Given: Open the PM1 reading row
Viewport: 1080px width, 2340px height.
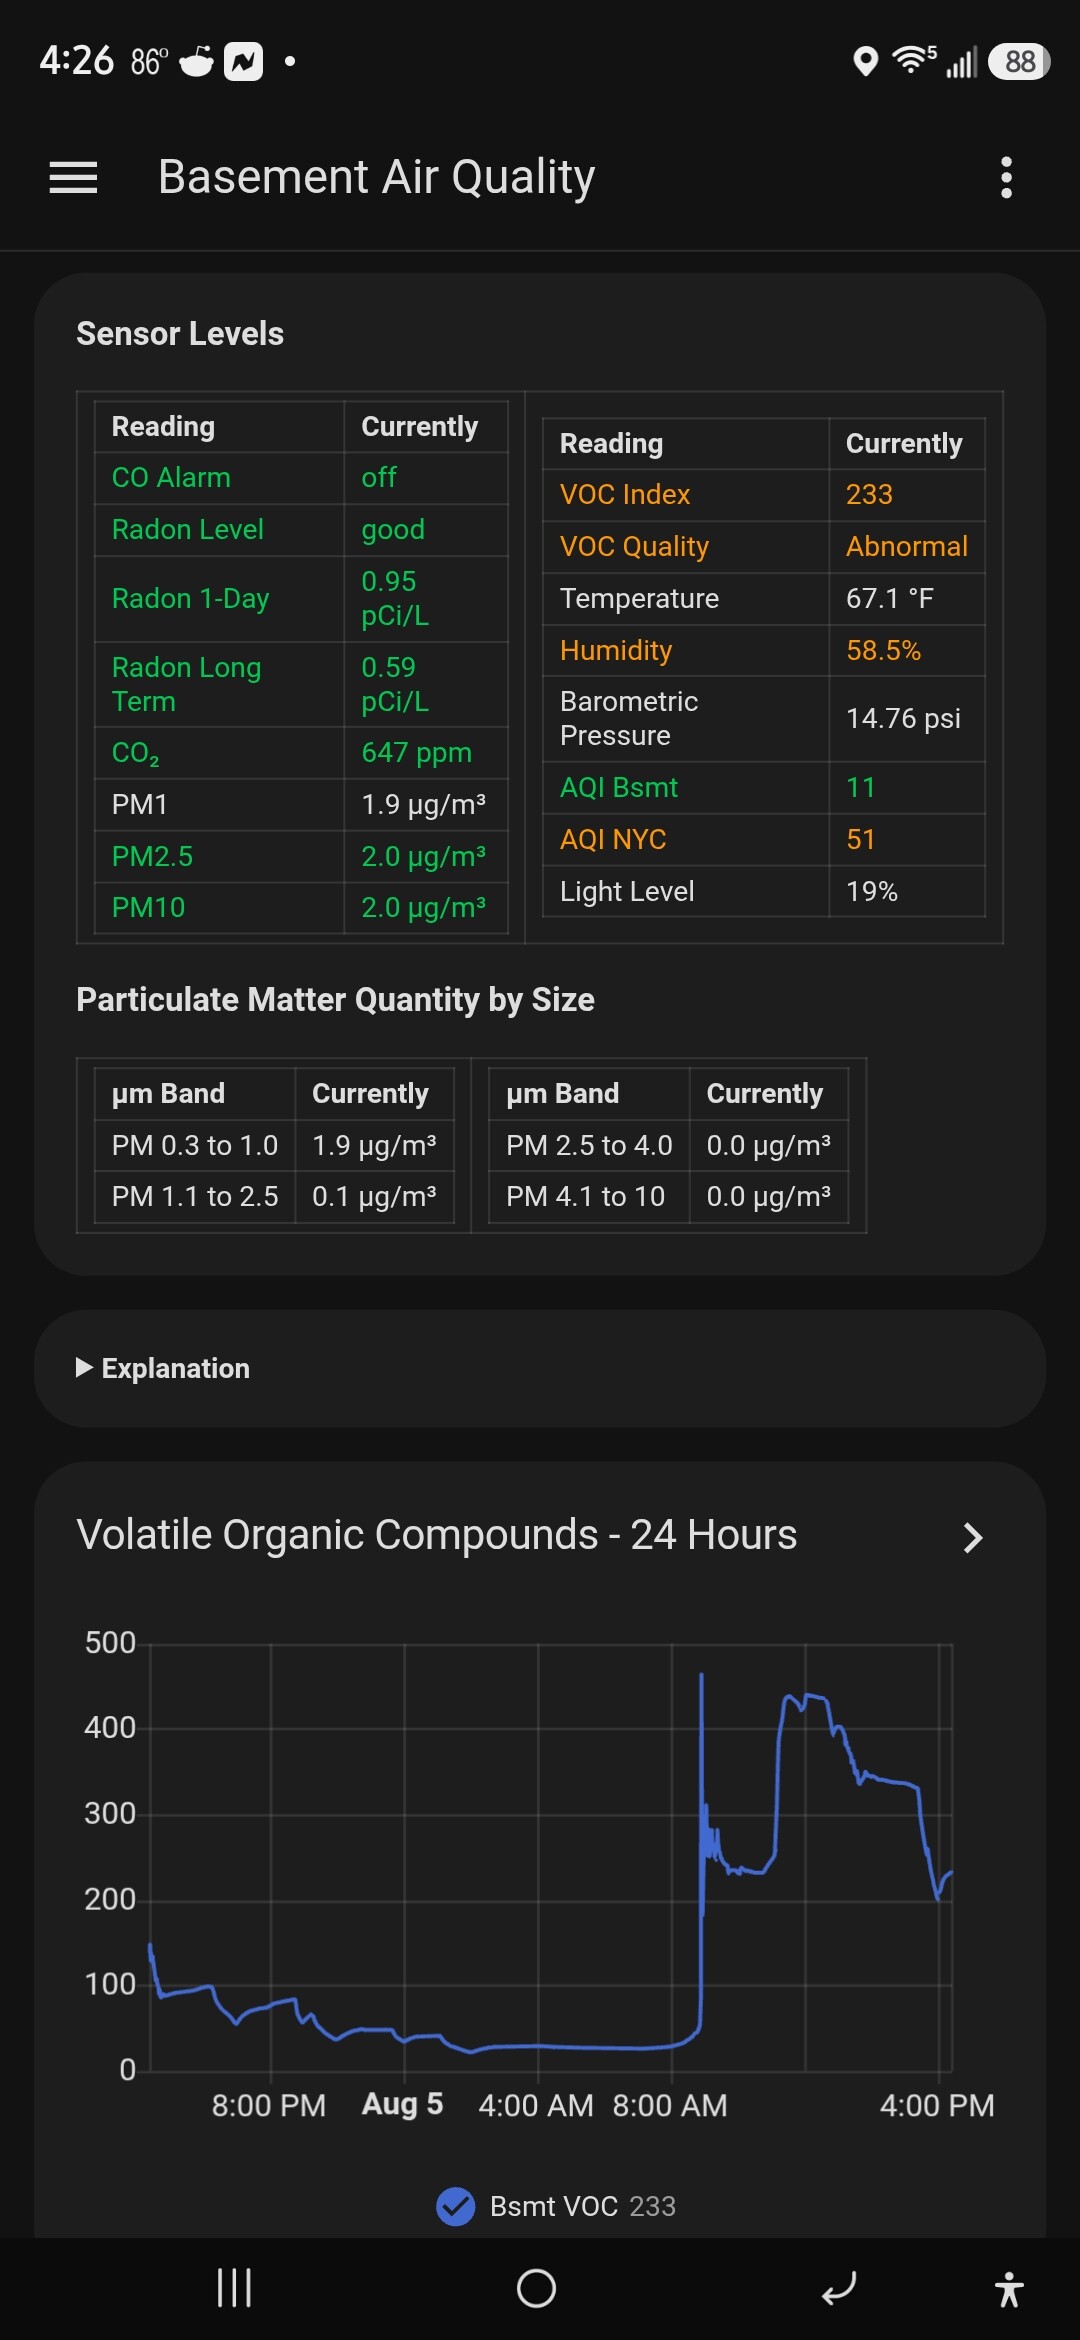Looking at the screenshot, I should click(301, 805).
